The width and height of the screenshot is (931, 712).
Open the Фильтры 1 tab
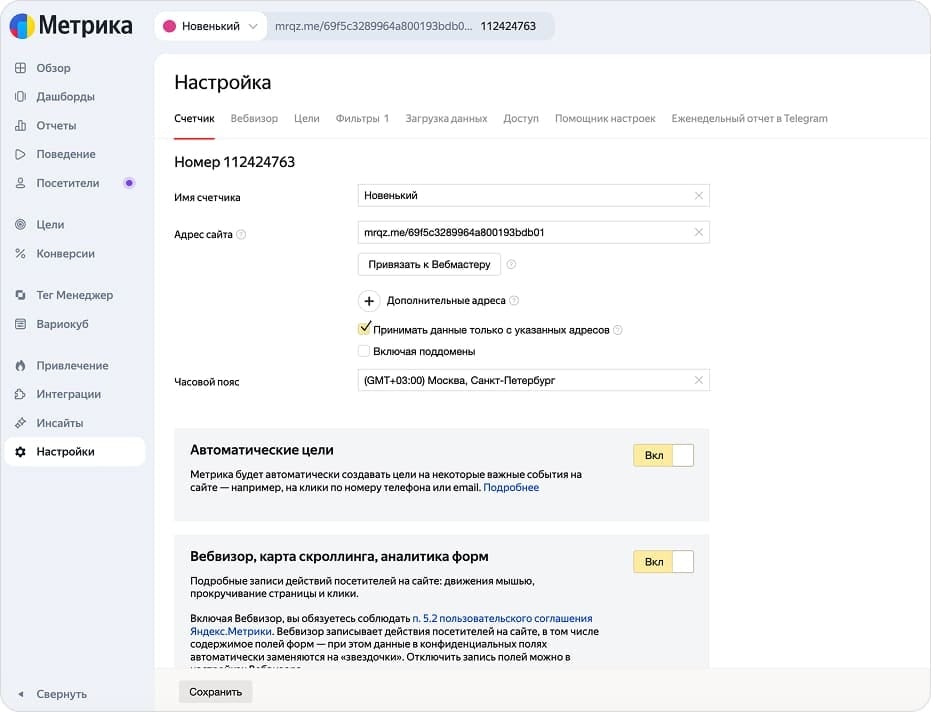[x=362, y=118]
